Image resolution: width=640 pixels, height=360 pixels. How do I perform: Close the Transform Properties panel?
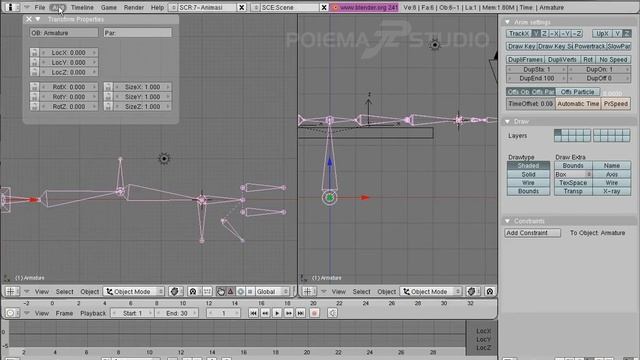pyautogui.click(x=29, y=19)
